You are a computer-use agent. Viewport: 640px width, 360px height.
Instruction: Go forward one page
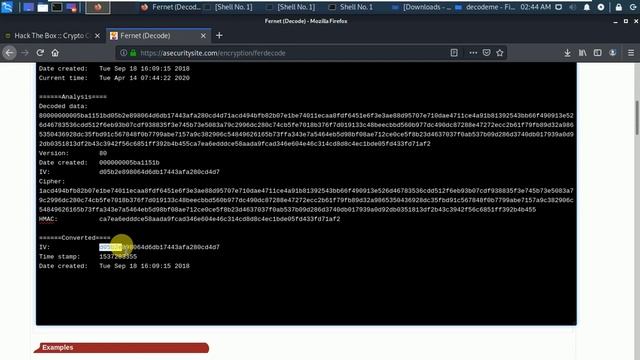[25, 53]
